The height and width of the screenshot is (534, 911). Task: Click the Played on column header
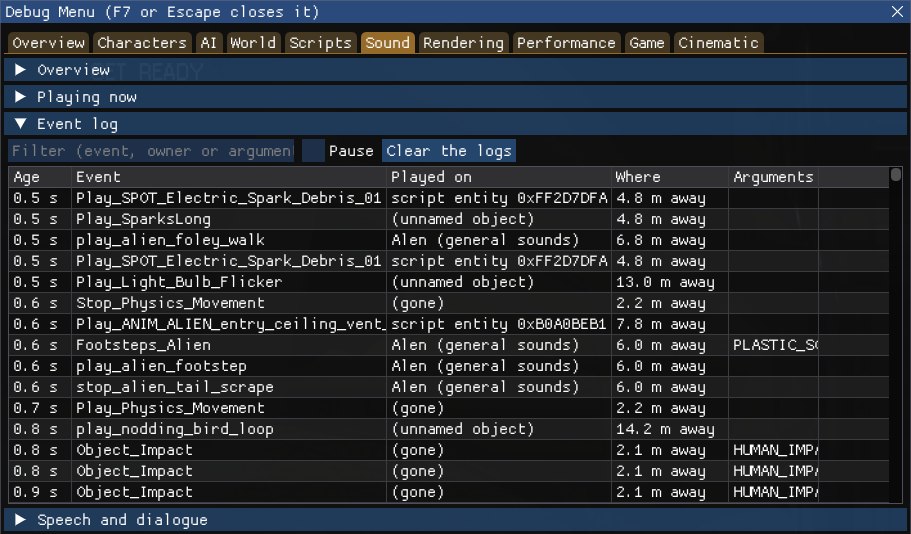tap(499, 177)
